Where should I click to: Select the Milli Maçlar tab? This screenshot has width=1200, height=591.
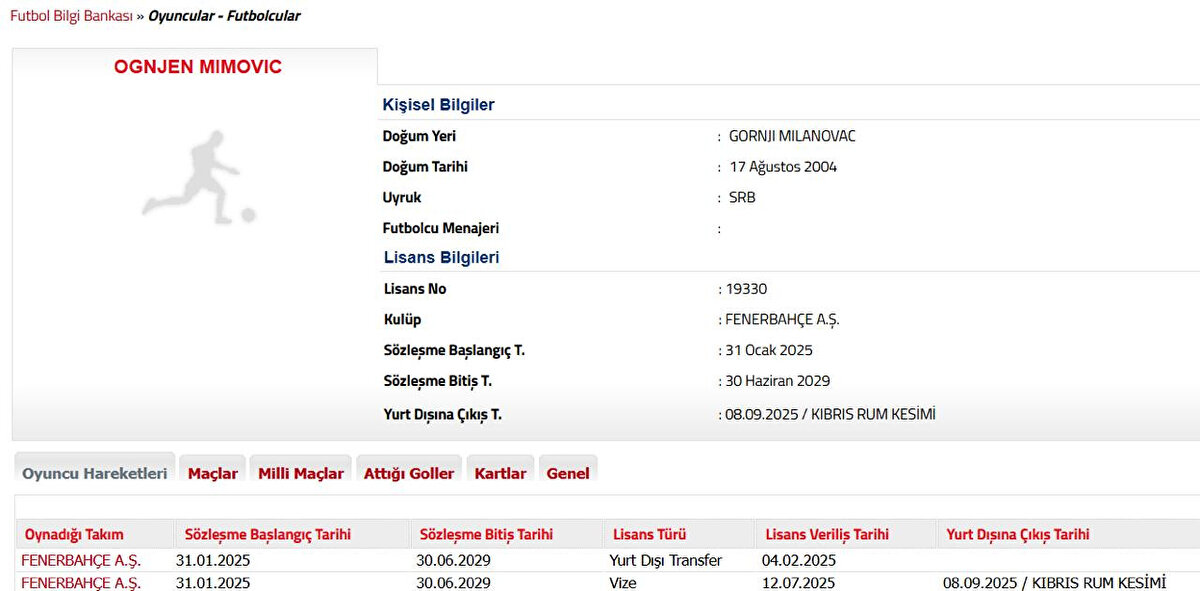[301, 473]
